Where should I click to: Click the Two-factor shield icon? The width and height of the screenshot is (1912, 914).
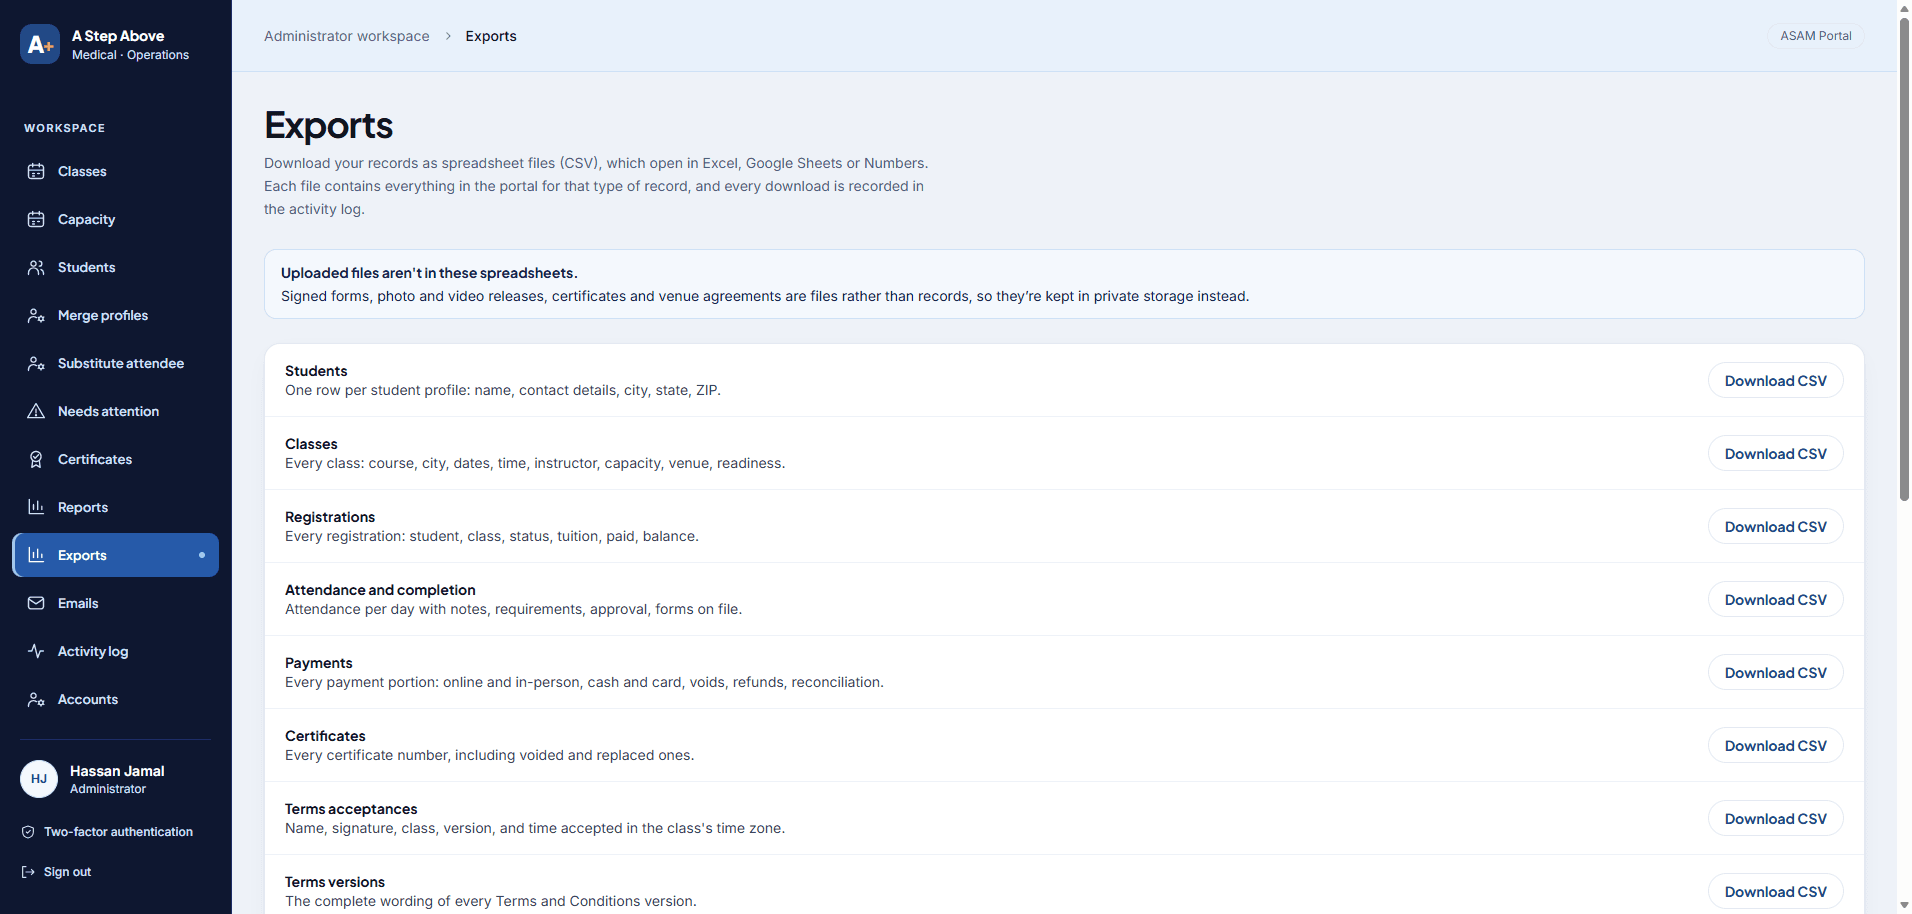tap(28, 832)
